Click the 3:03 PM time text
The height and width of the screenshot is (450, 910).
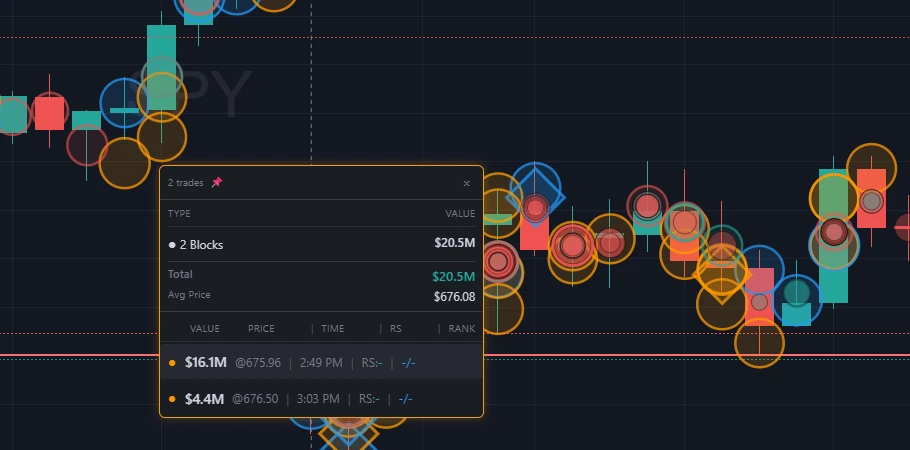coord(318,399)
